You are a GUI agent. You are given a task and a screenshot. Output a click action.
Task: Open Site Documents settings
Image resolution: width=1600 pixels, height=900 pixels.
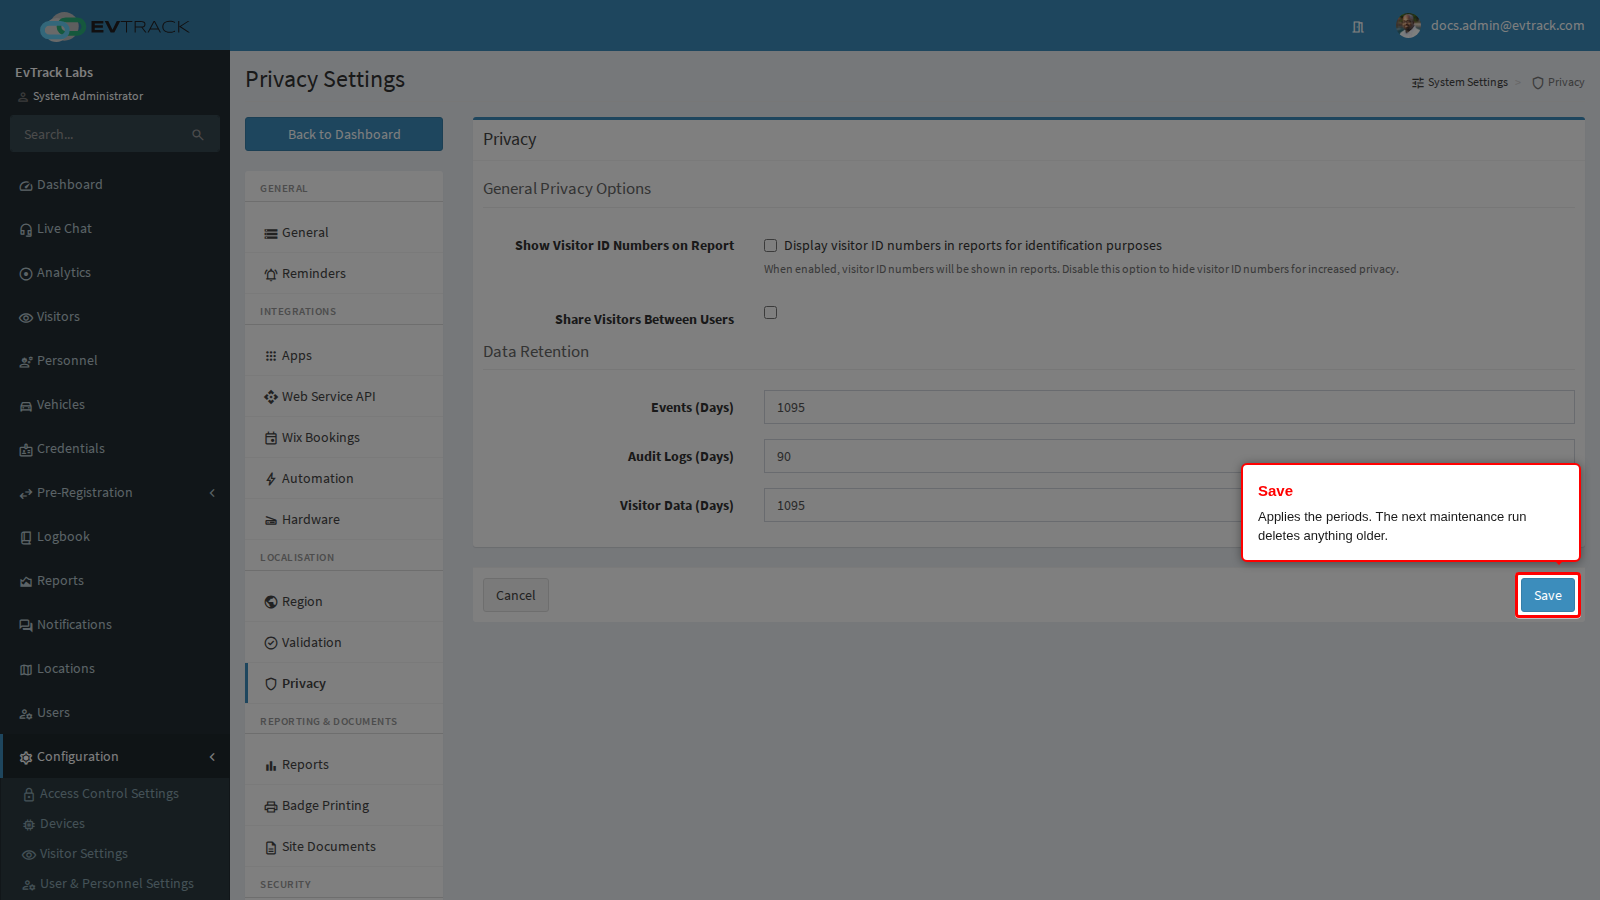pos(344,847)
